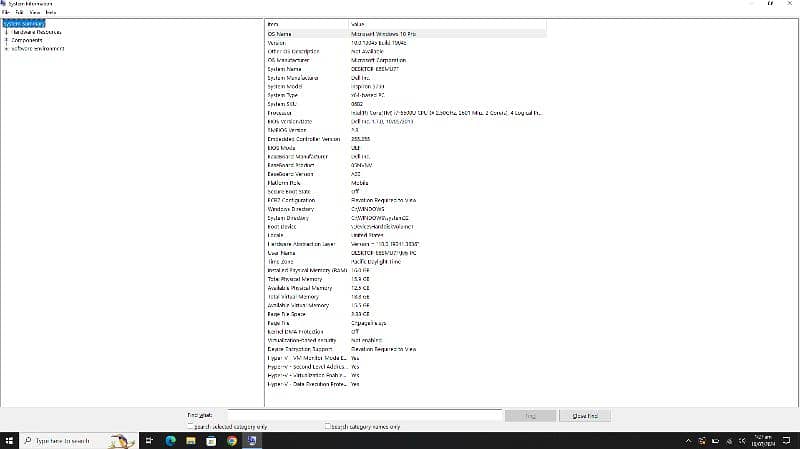Click the System Information taskbar icon
Screen dimensions: 800x449
click(254, 440)
